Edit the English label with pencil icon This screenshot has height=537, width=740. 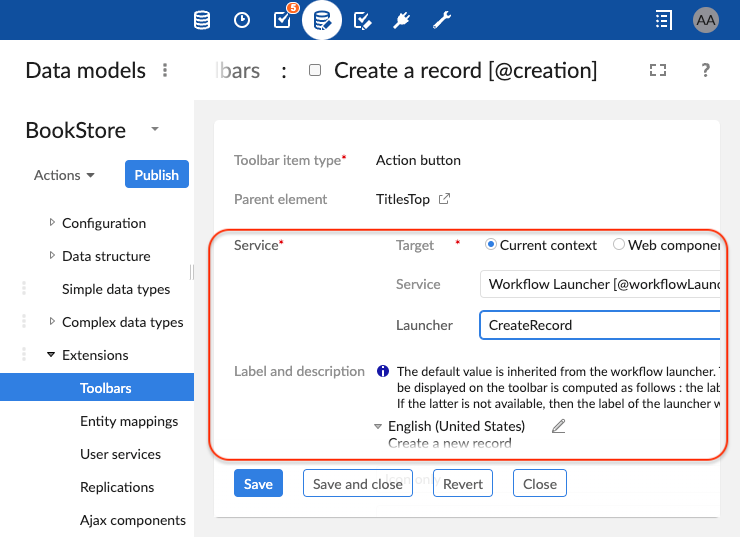(x=559, y=427)
